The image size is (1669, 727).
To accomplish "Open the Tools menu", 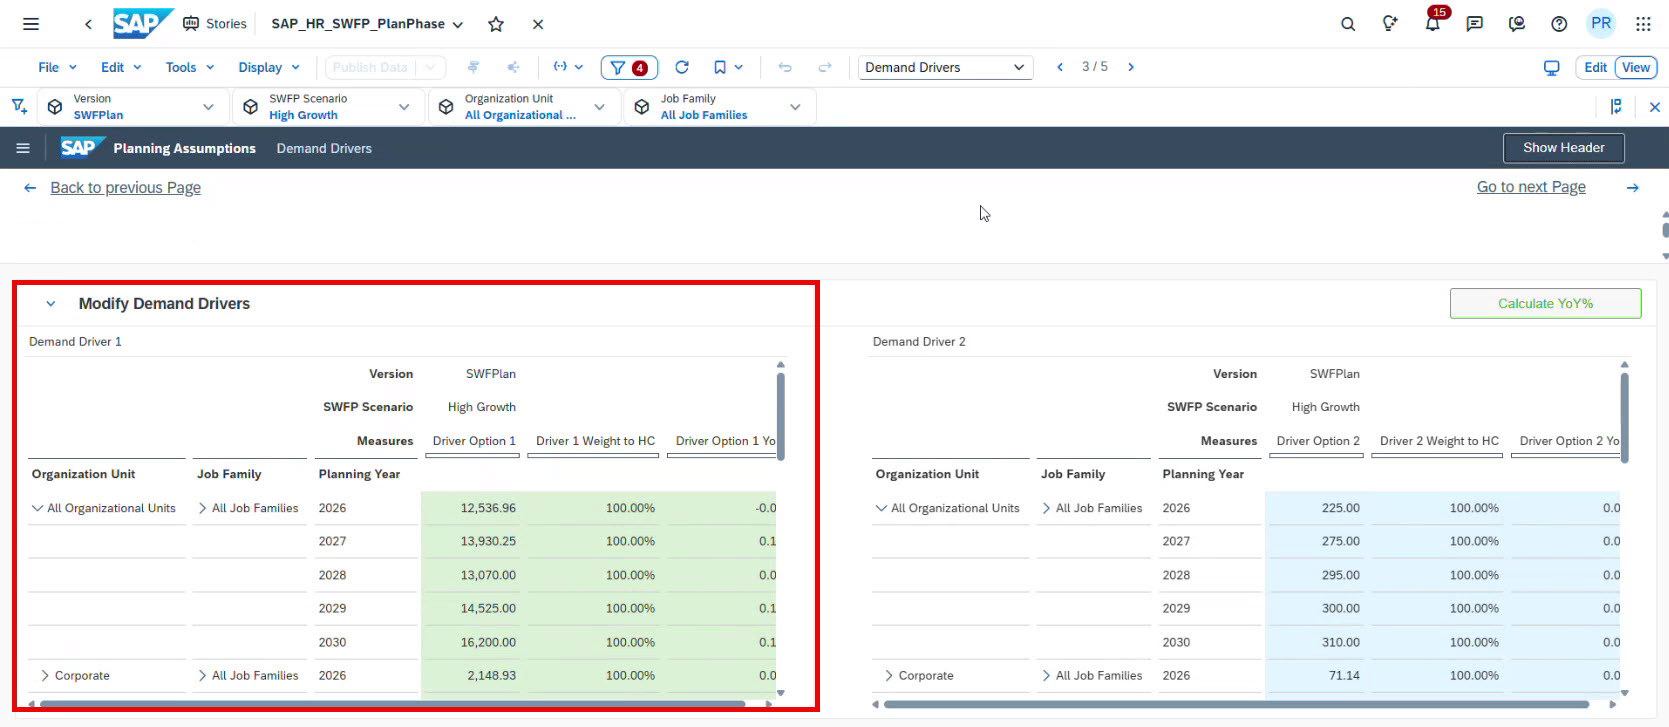I will [189, 67].
